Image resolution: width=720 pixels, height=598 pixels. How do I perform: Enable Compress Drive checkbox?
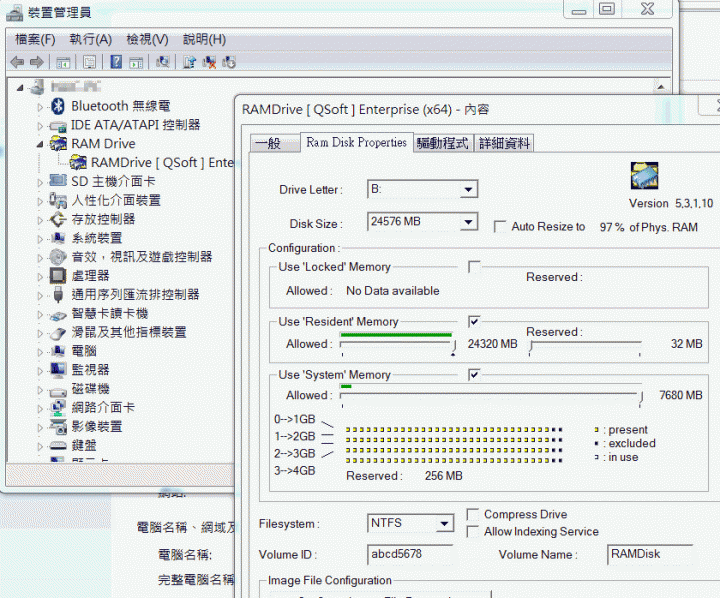(472, 514)
